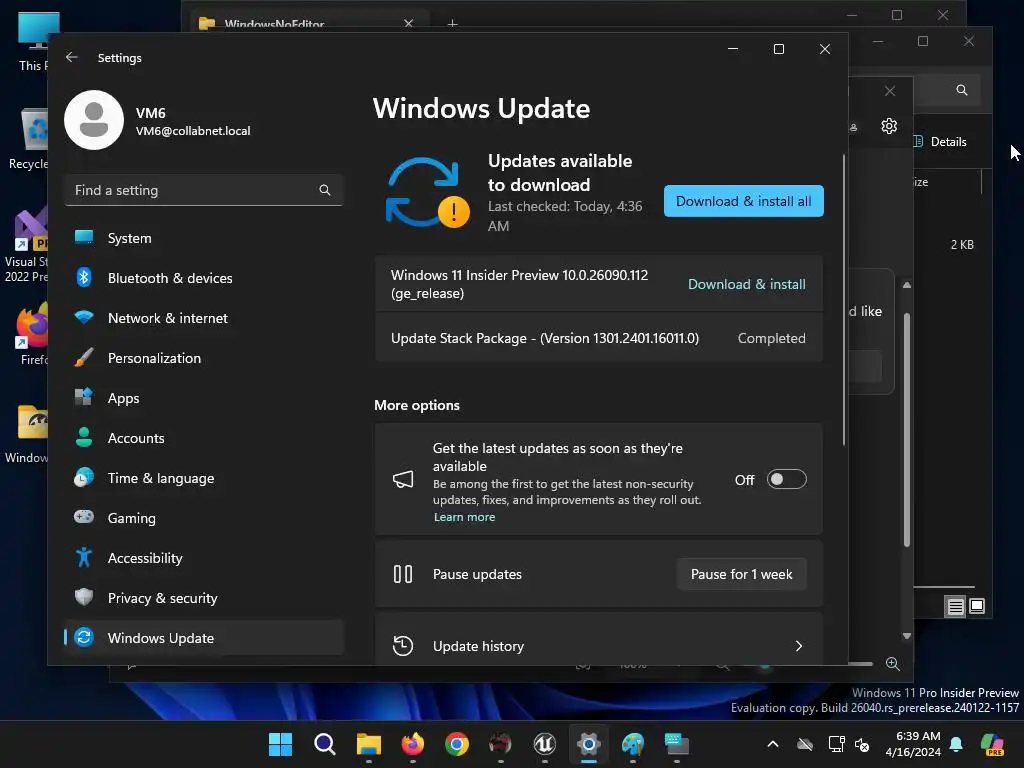Click the More options heading

417,405
